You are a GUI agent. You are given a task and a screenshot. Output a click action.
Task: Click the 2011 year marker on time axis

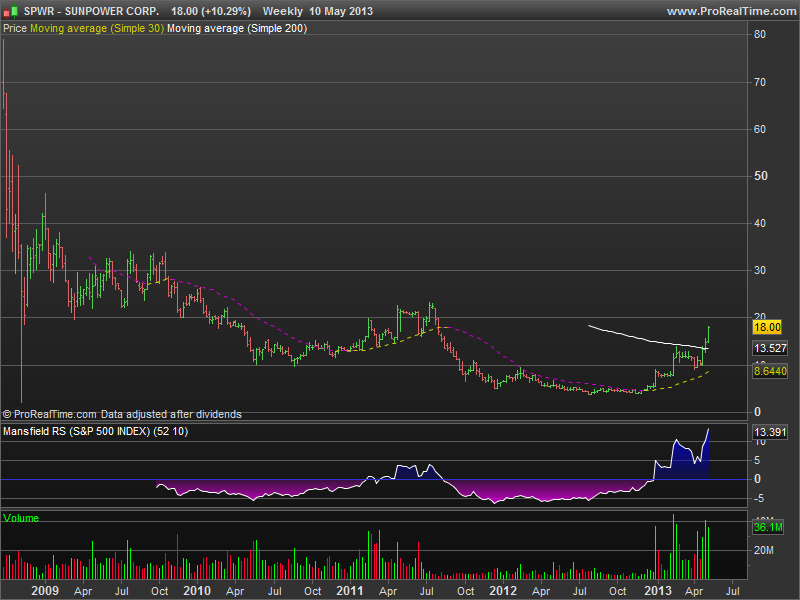pyautogui.click(x=350, y=591)
